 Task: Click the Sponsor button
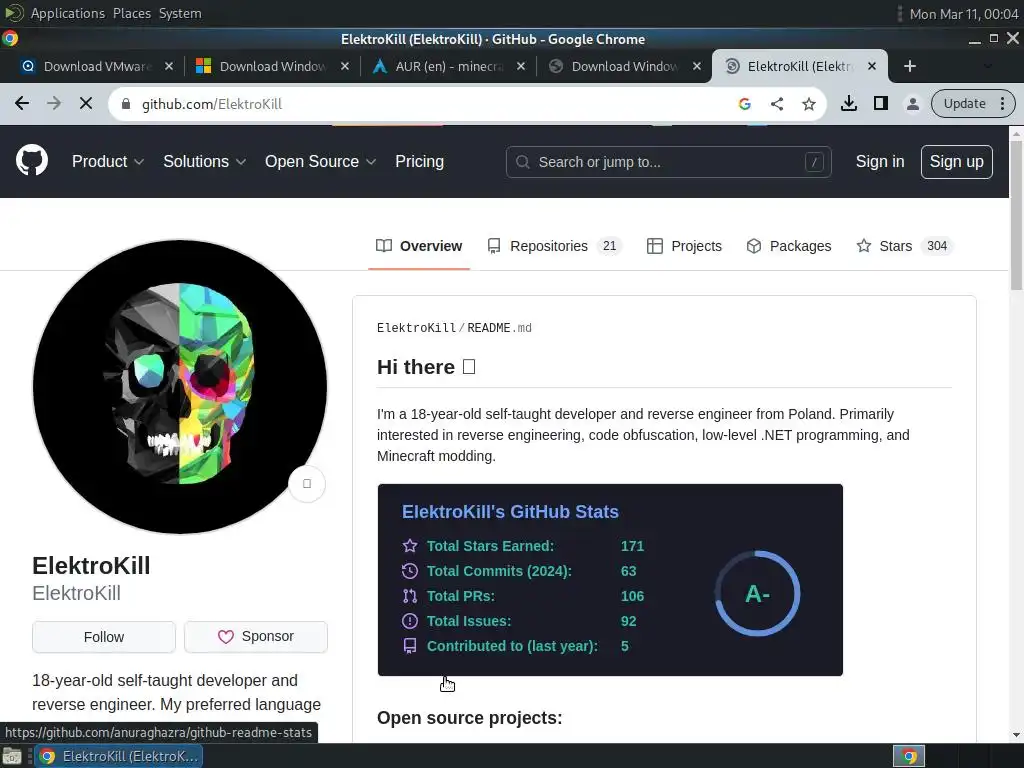[x=256, y=637]
